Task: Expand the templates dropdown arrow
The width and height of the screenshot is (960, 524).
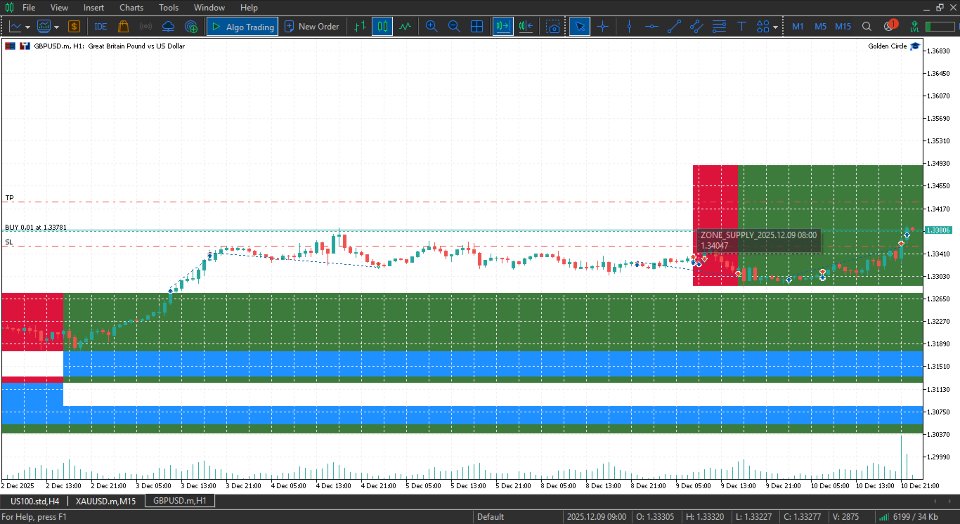Action: [56, 27]
